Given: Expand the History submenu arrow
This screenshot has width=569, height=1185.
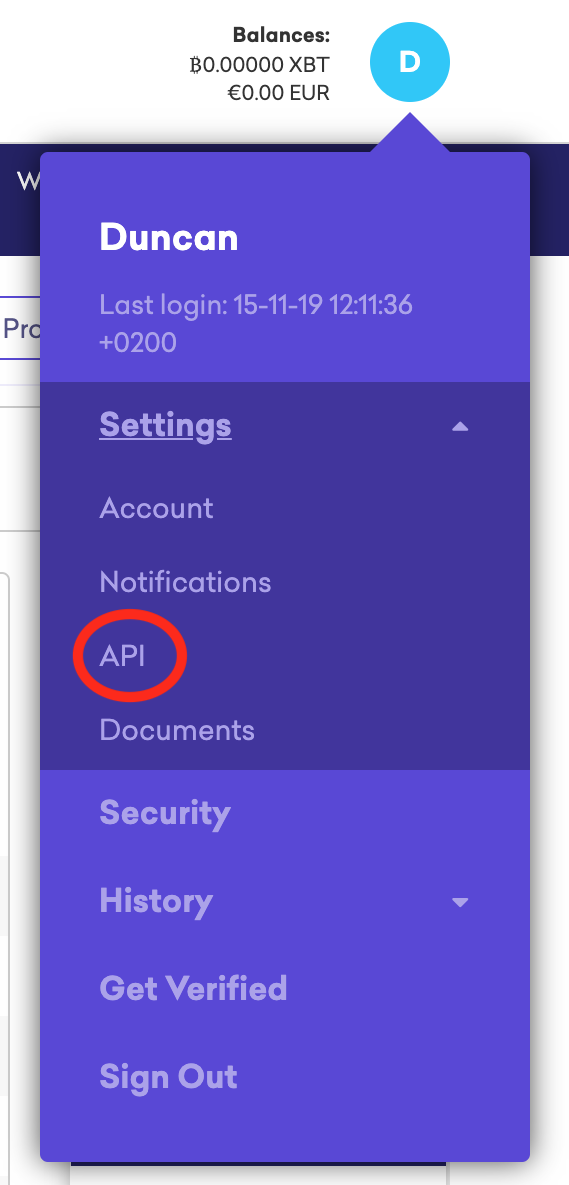Looking at the screenshot, I should click(459, 902).
